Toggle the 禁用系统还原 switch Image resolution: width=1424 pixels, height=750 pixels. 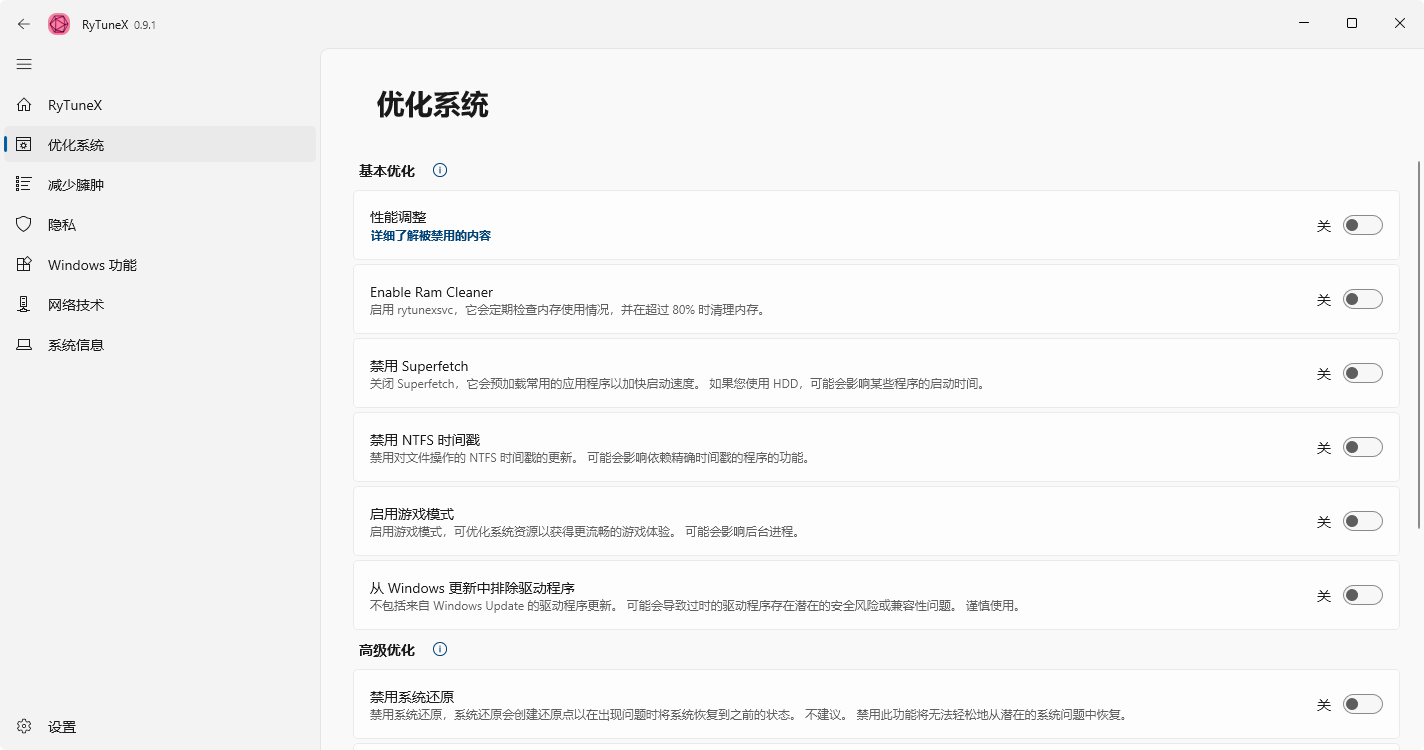click(1362, 704)
